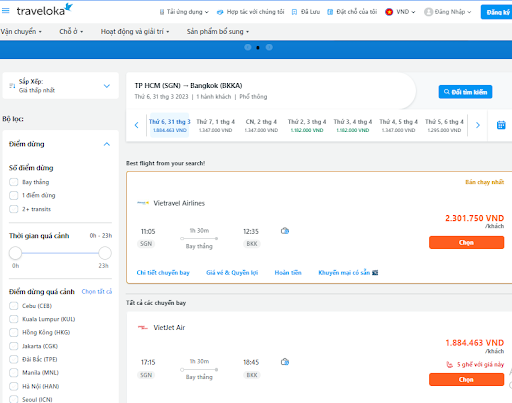
Task: Open the Sắp Xếp sort dropdown
Action: coord(61,86)
